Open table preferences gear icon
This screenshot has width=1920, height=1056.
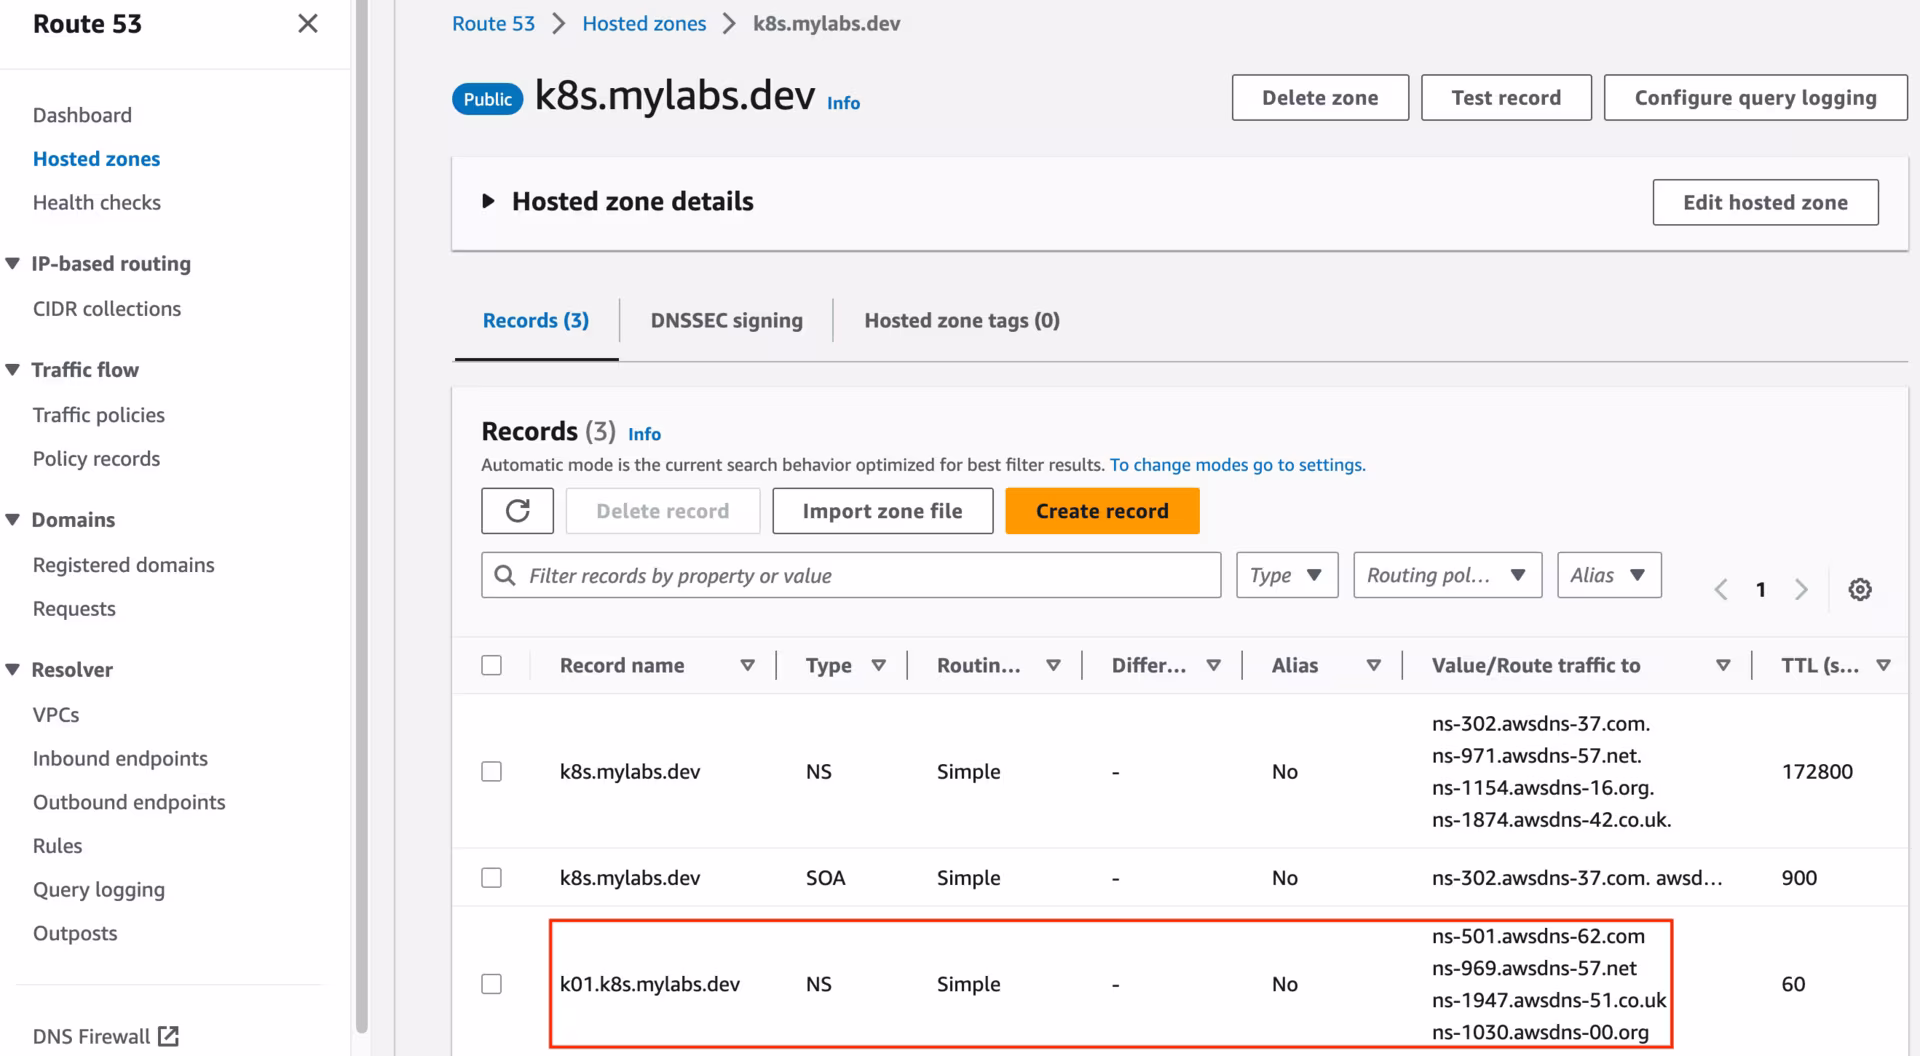(x=1860, y=589)
